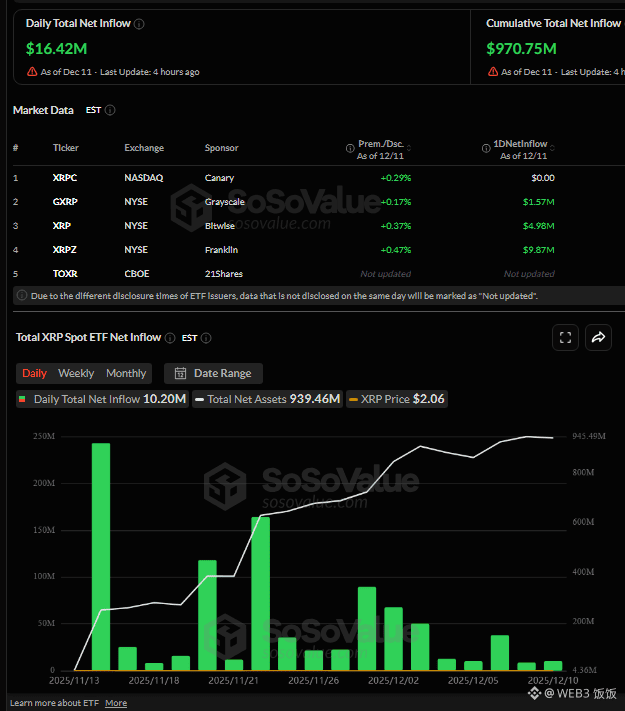
Task: Click the info icon before 1DNetInflow column header
Action: (x=486, y=148)
